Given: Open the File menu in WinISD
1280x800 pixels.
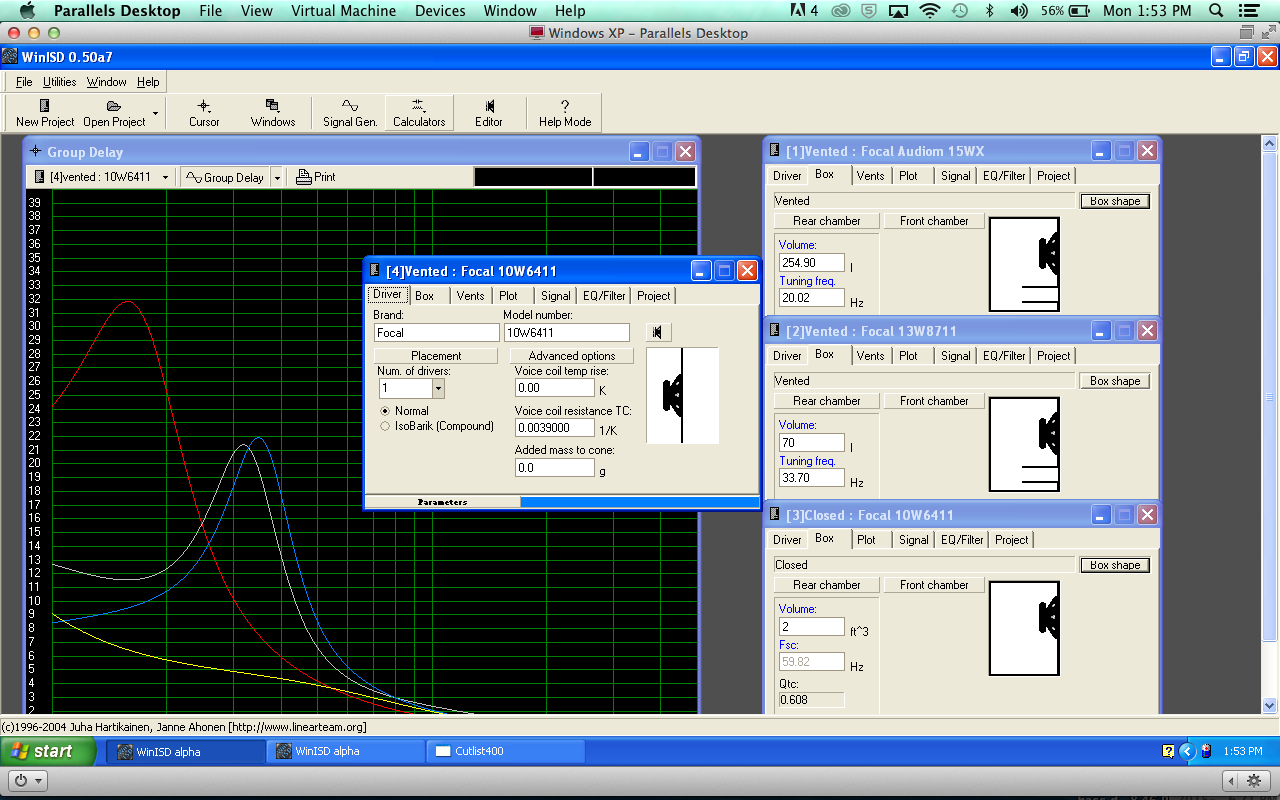Looking at the screenshot, I should [24, 82].
